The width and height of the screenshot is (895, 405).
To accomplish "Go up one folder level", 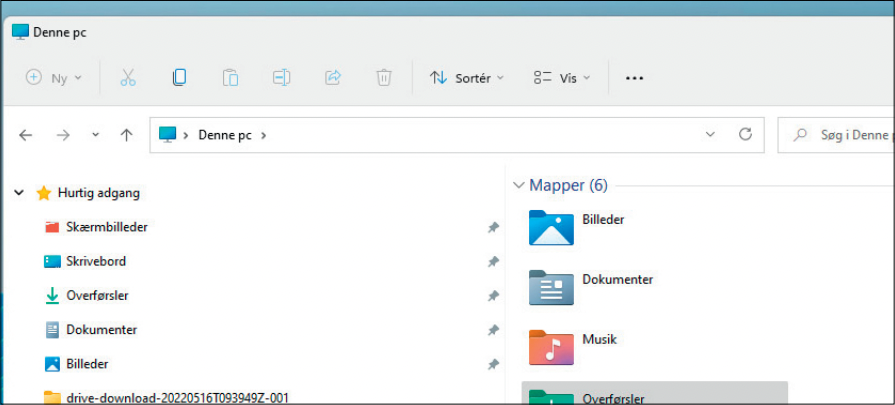I will click(127, 135).
